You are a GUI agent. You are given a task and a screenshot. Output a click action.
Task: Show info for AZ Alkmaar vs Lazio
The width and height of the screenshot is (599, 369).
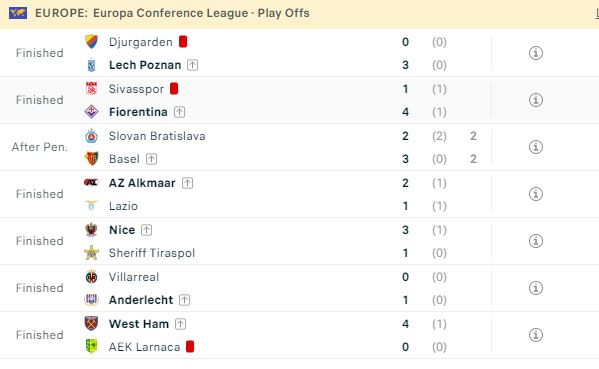[x=536, y=194]
